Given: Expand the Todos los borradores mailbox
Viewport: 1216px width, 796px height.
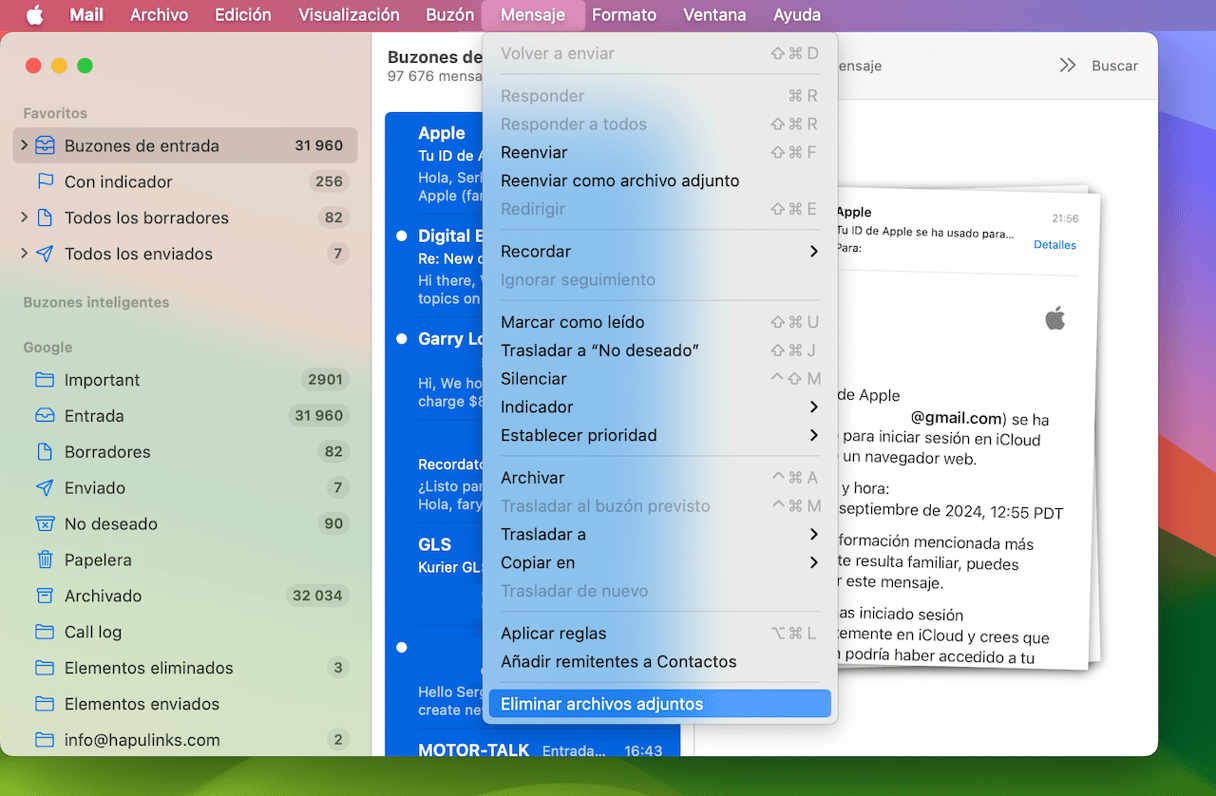Looking at the screenshot, I should pyautogui.click(x=24, y=218).
